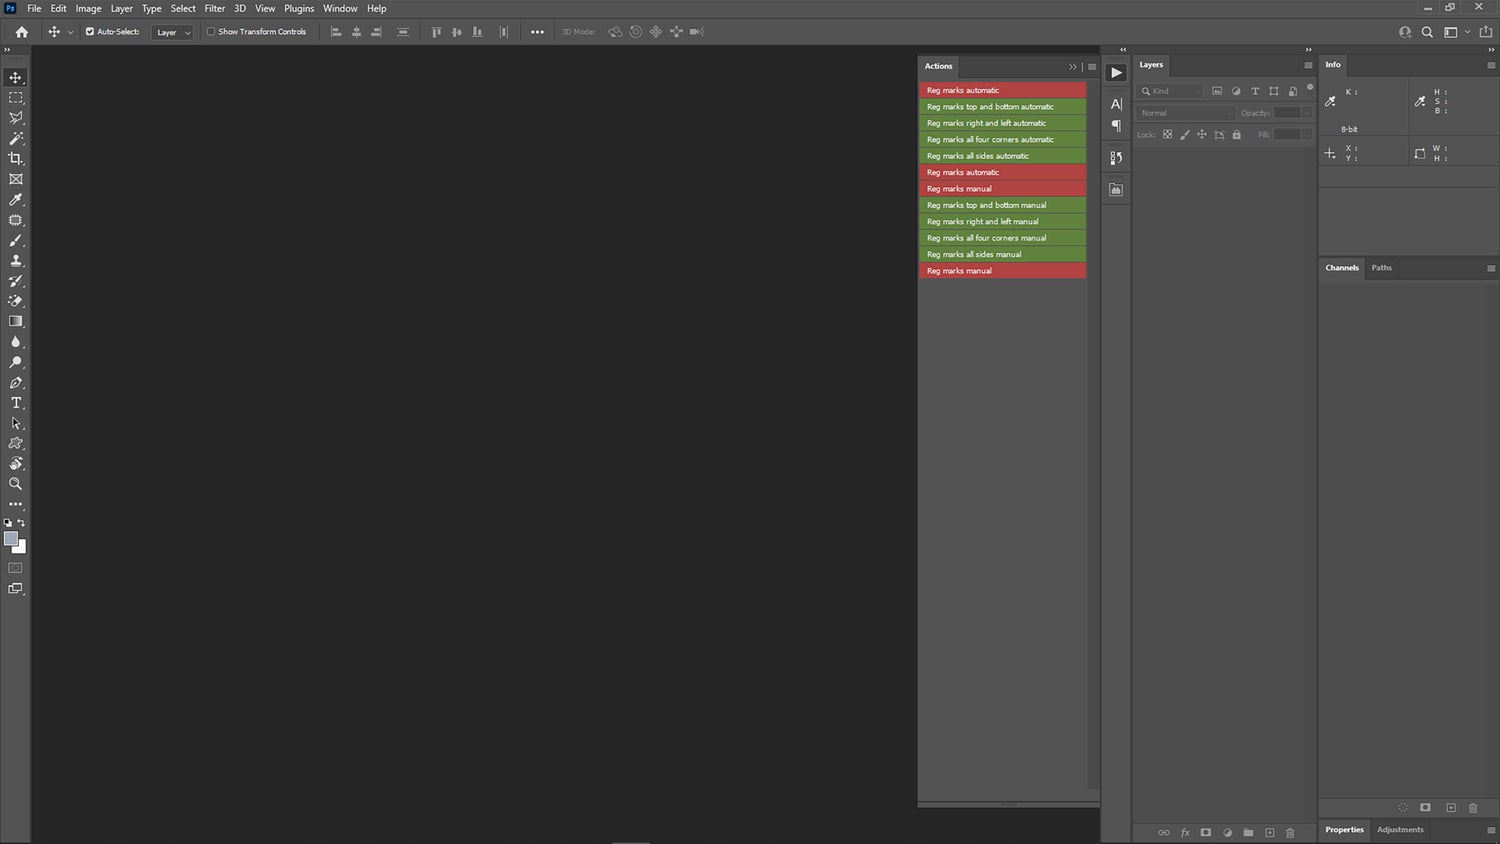Screen dimensions: 1500x844
Task: Select the Crop tool
Action: 15,159
